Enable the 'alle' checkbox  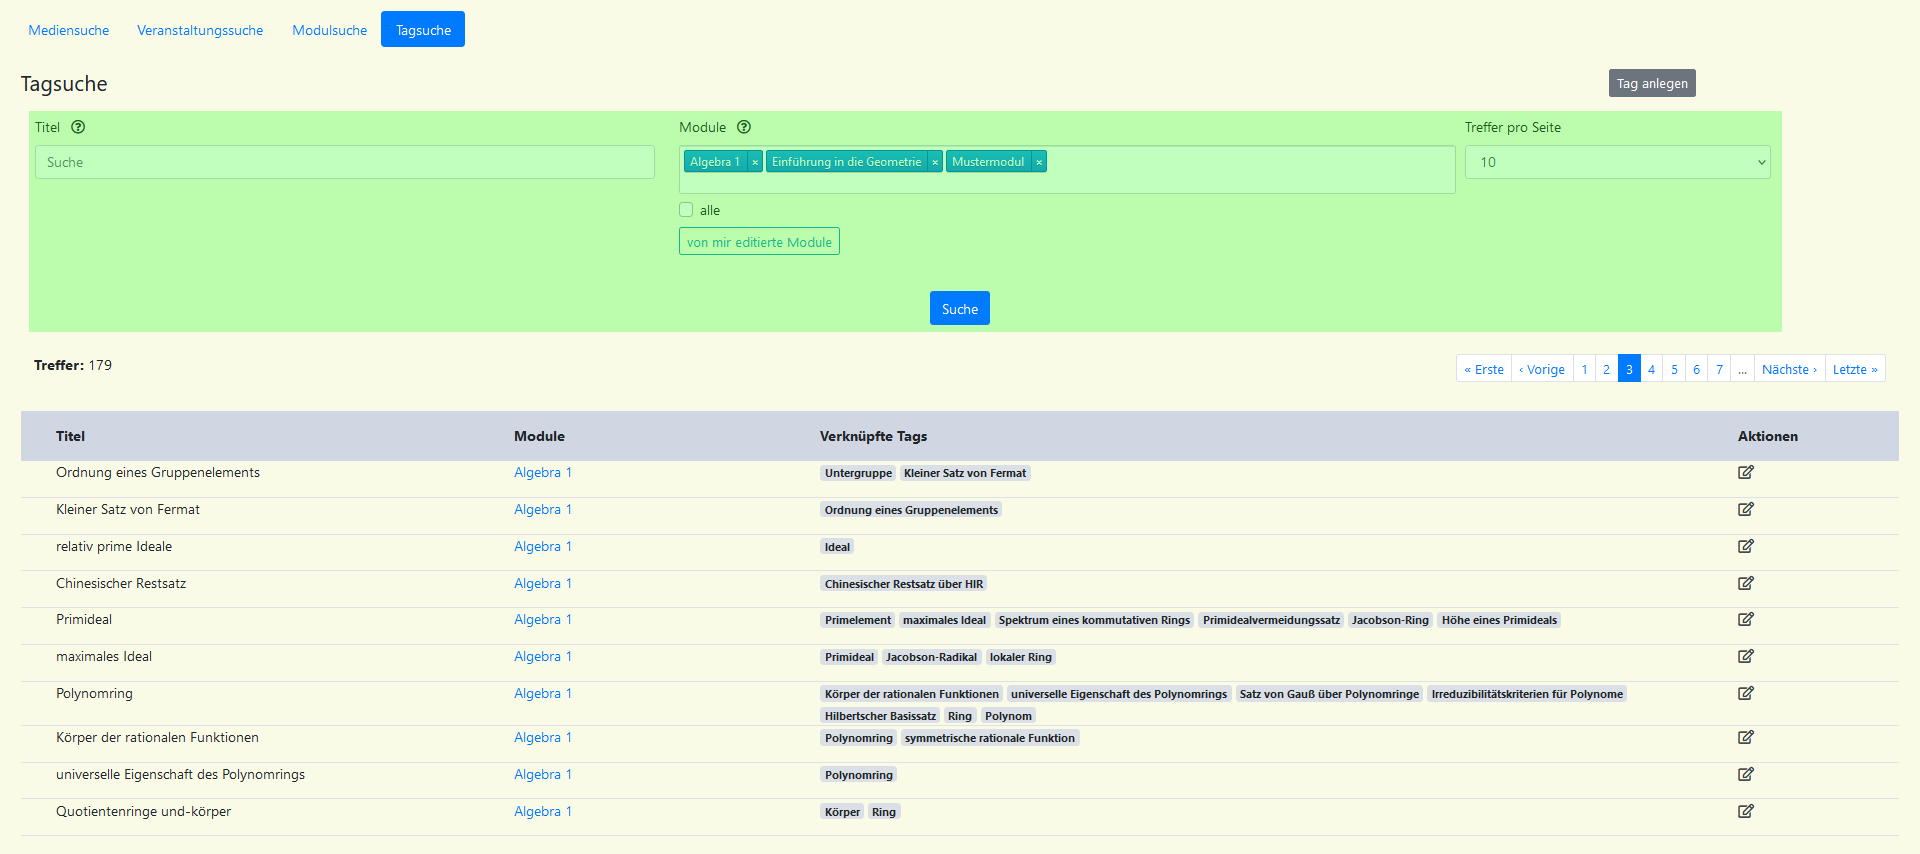pyautogui.click(x=686, y=210)
